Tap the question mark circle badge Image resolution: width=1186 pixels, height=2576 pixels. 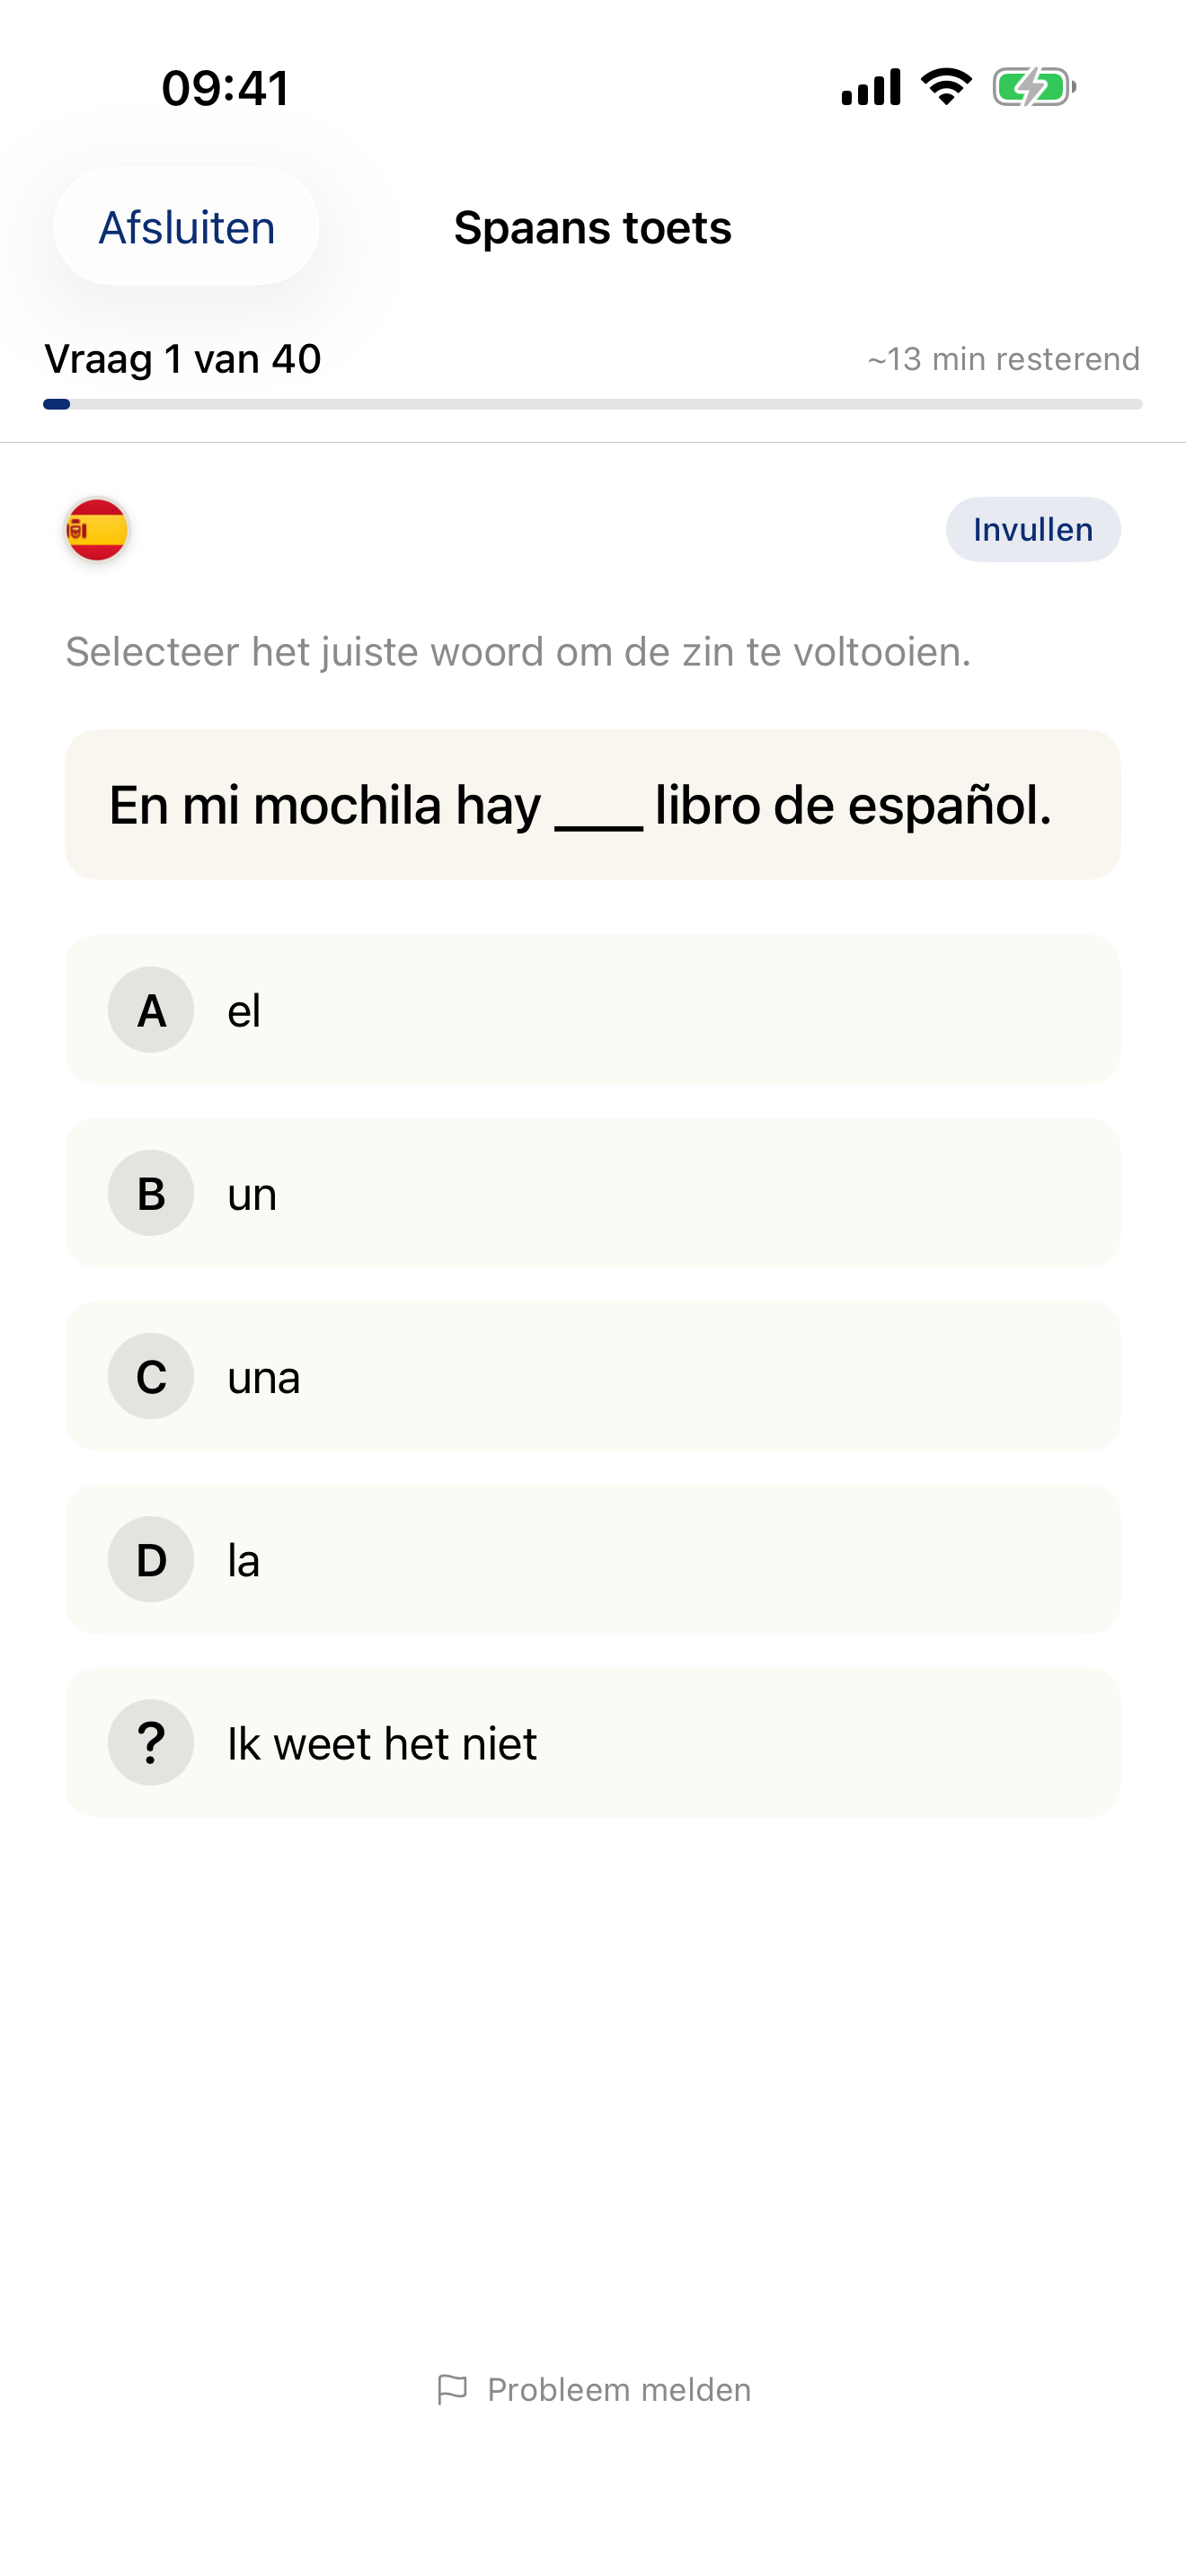tap(151, 1742)
